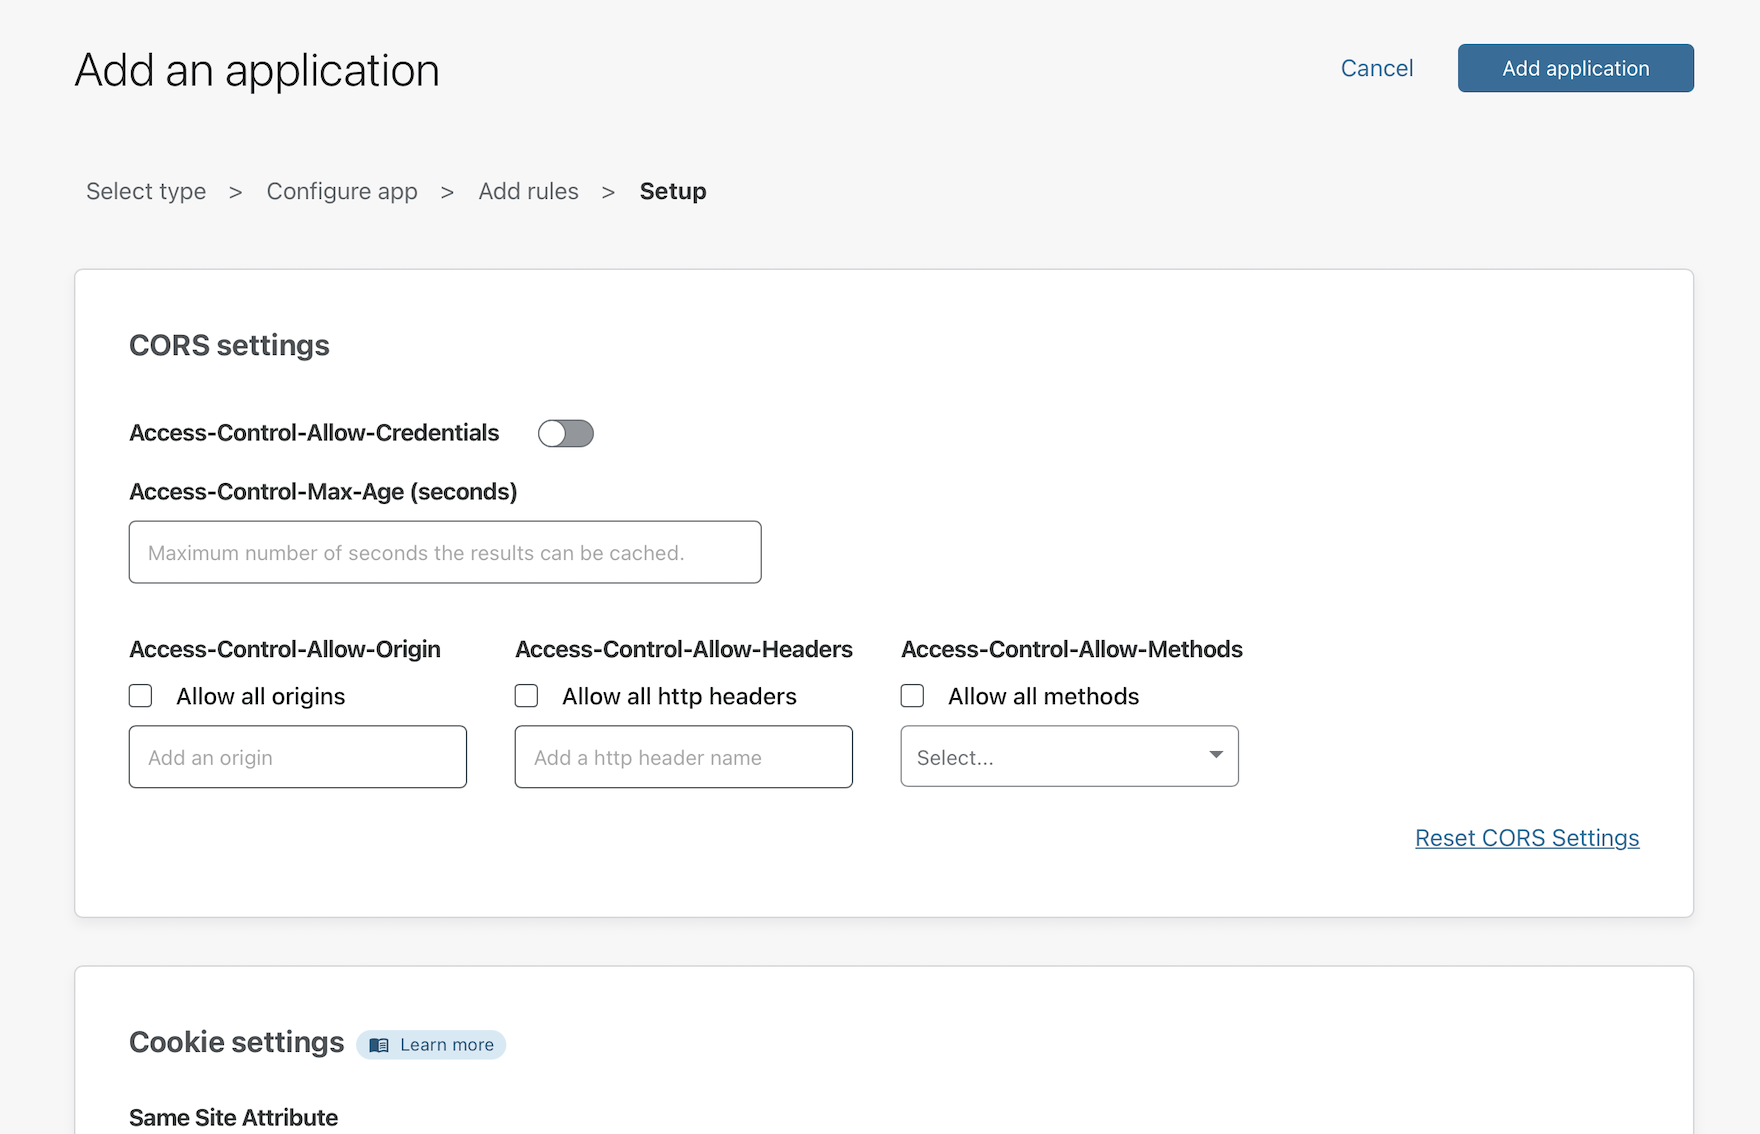This screenshot has height=1134, width=1760.
Task: Click the CORS settings heading
Action: [229, 345]
